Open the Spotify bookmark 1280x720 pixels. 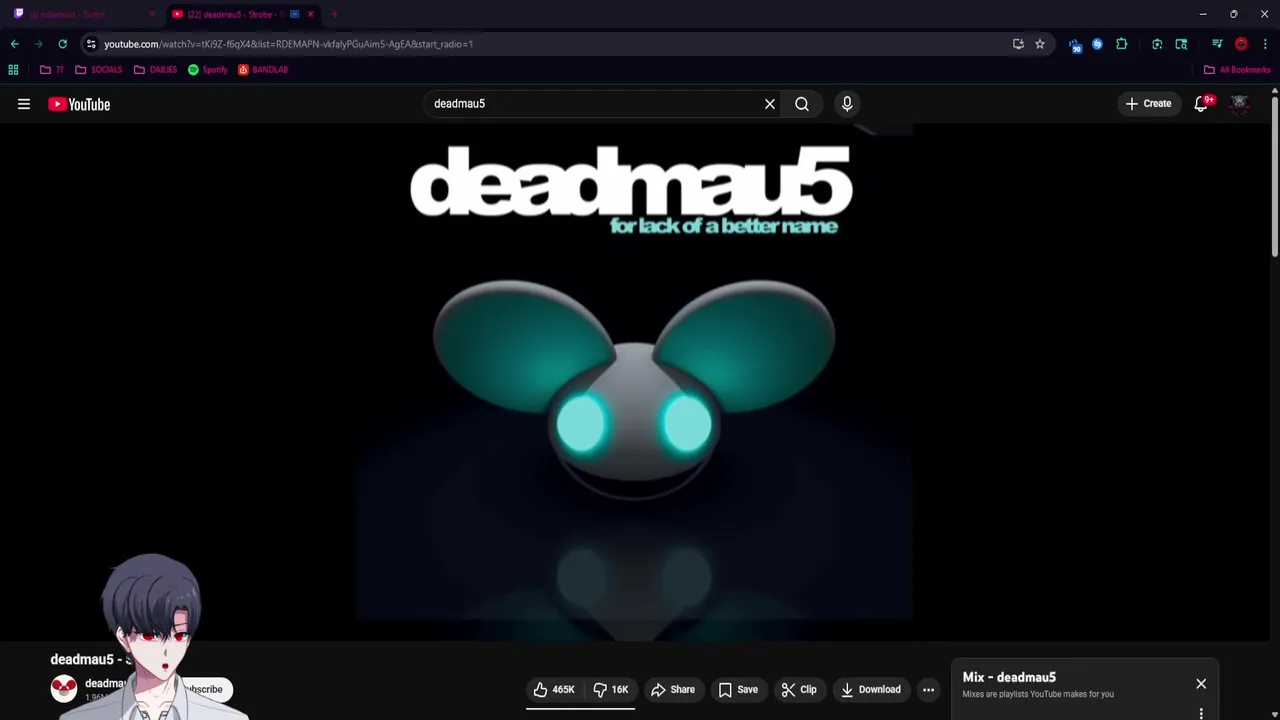click(x=208, y=70)
